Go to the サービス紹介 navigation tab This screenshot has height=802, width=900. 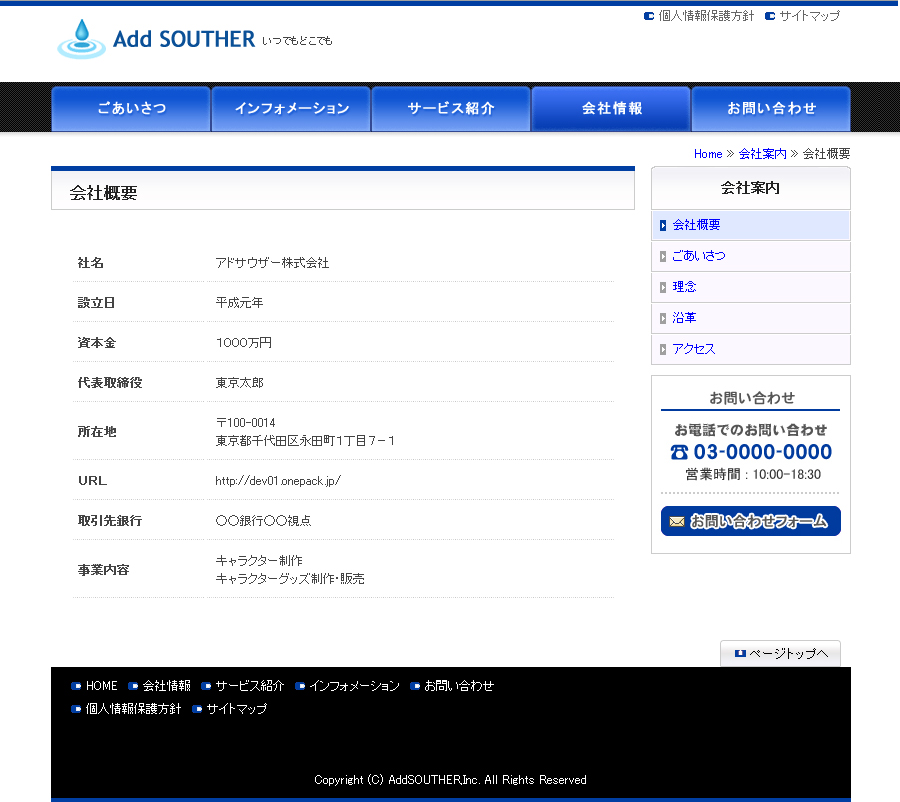451,109
